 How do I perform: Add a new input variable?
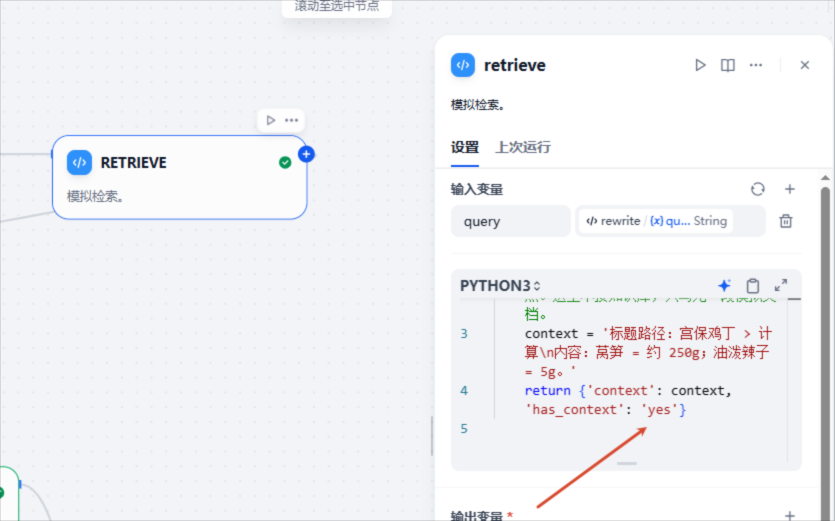coord(790,189)
